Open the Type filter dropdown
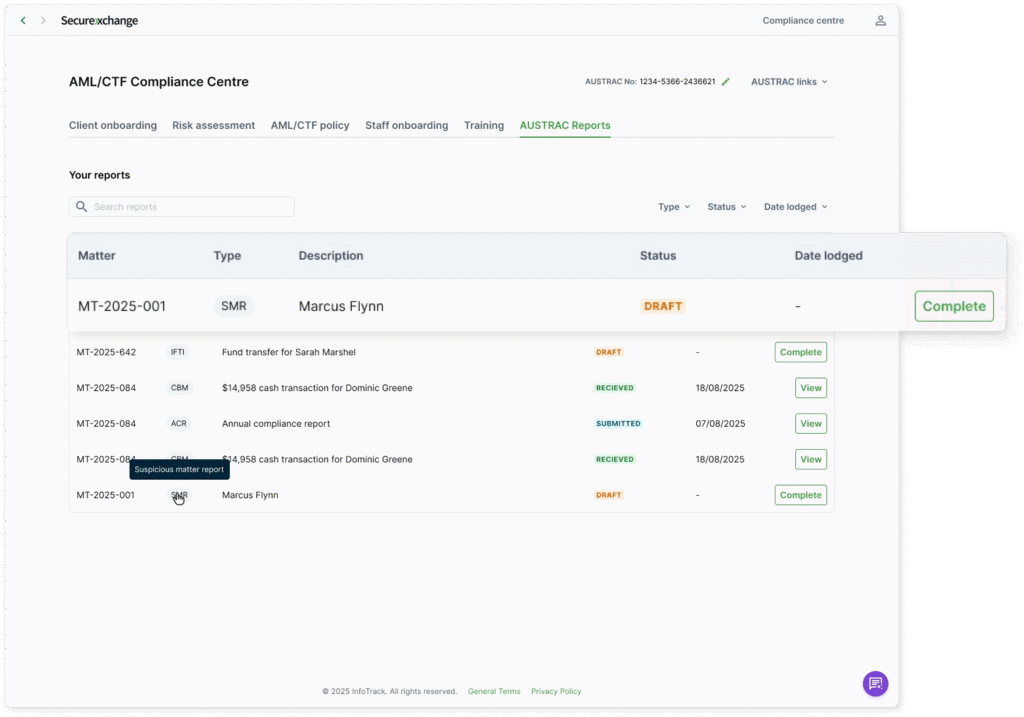Image resolution: width=1024 pixels, height=717 pixels. tap(673, 207)
